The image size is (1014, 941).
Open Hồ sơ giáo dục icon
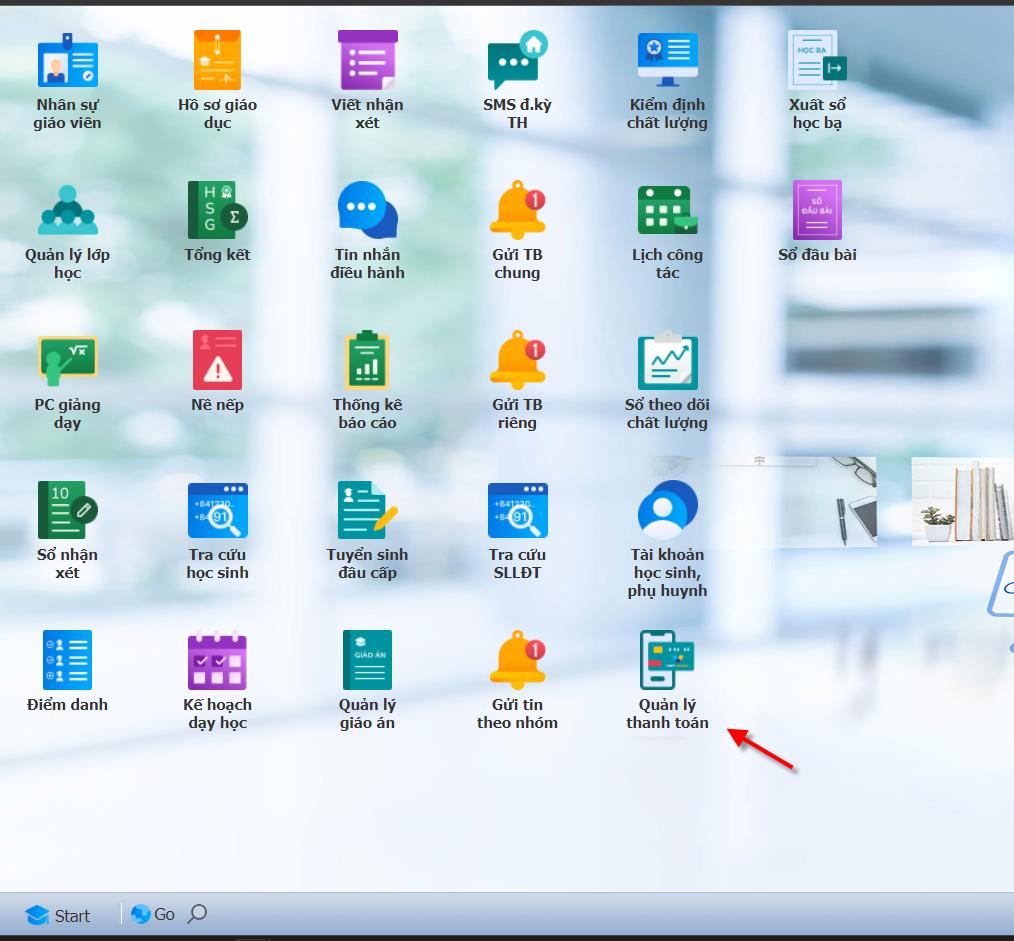[217, 62]
